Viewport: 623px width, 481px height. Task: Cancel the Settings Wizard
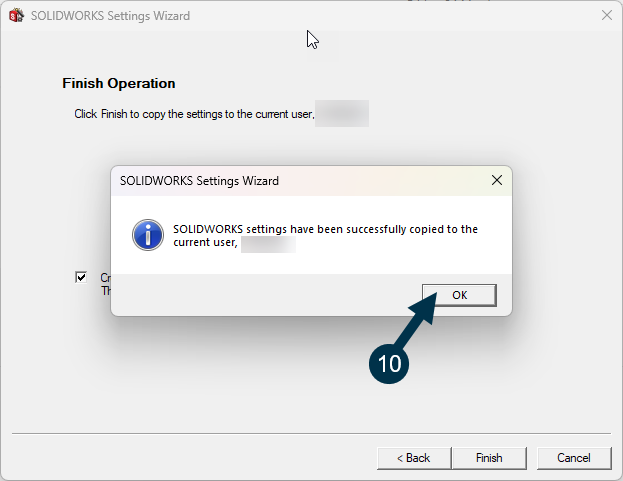point(574,458)
